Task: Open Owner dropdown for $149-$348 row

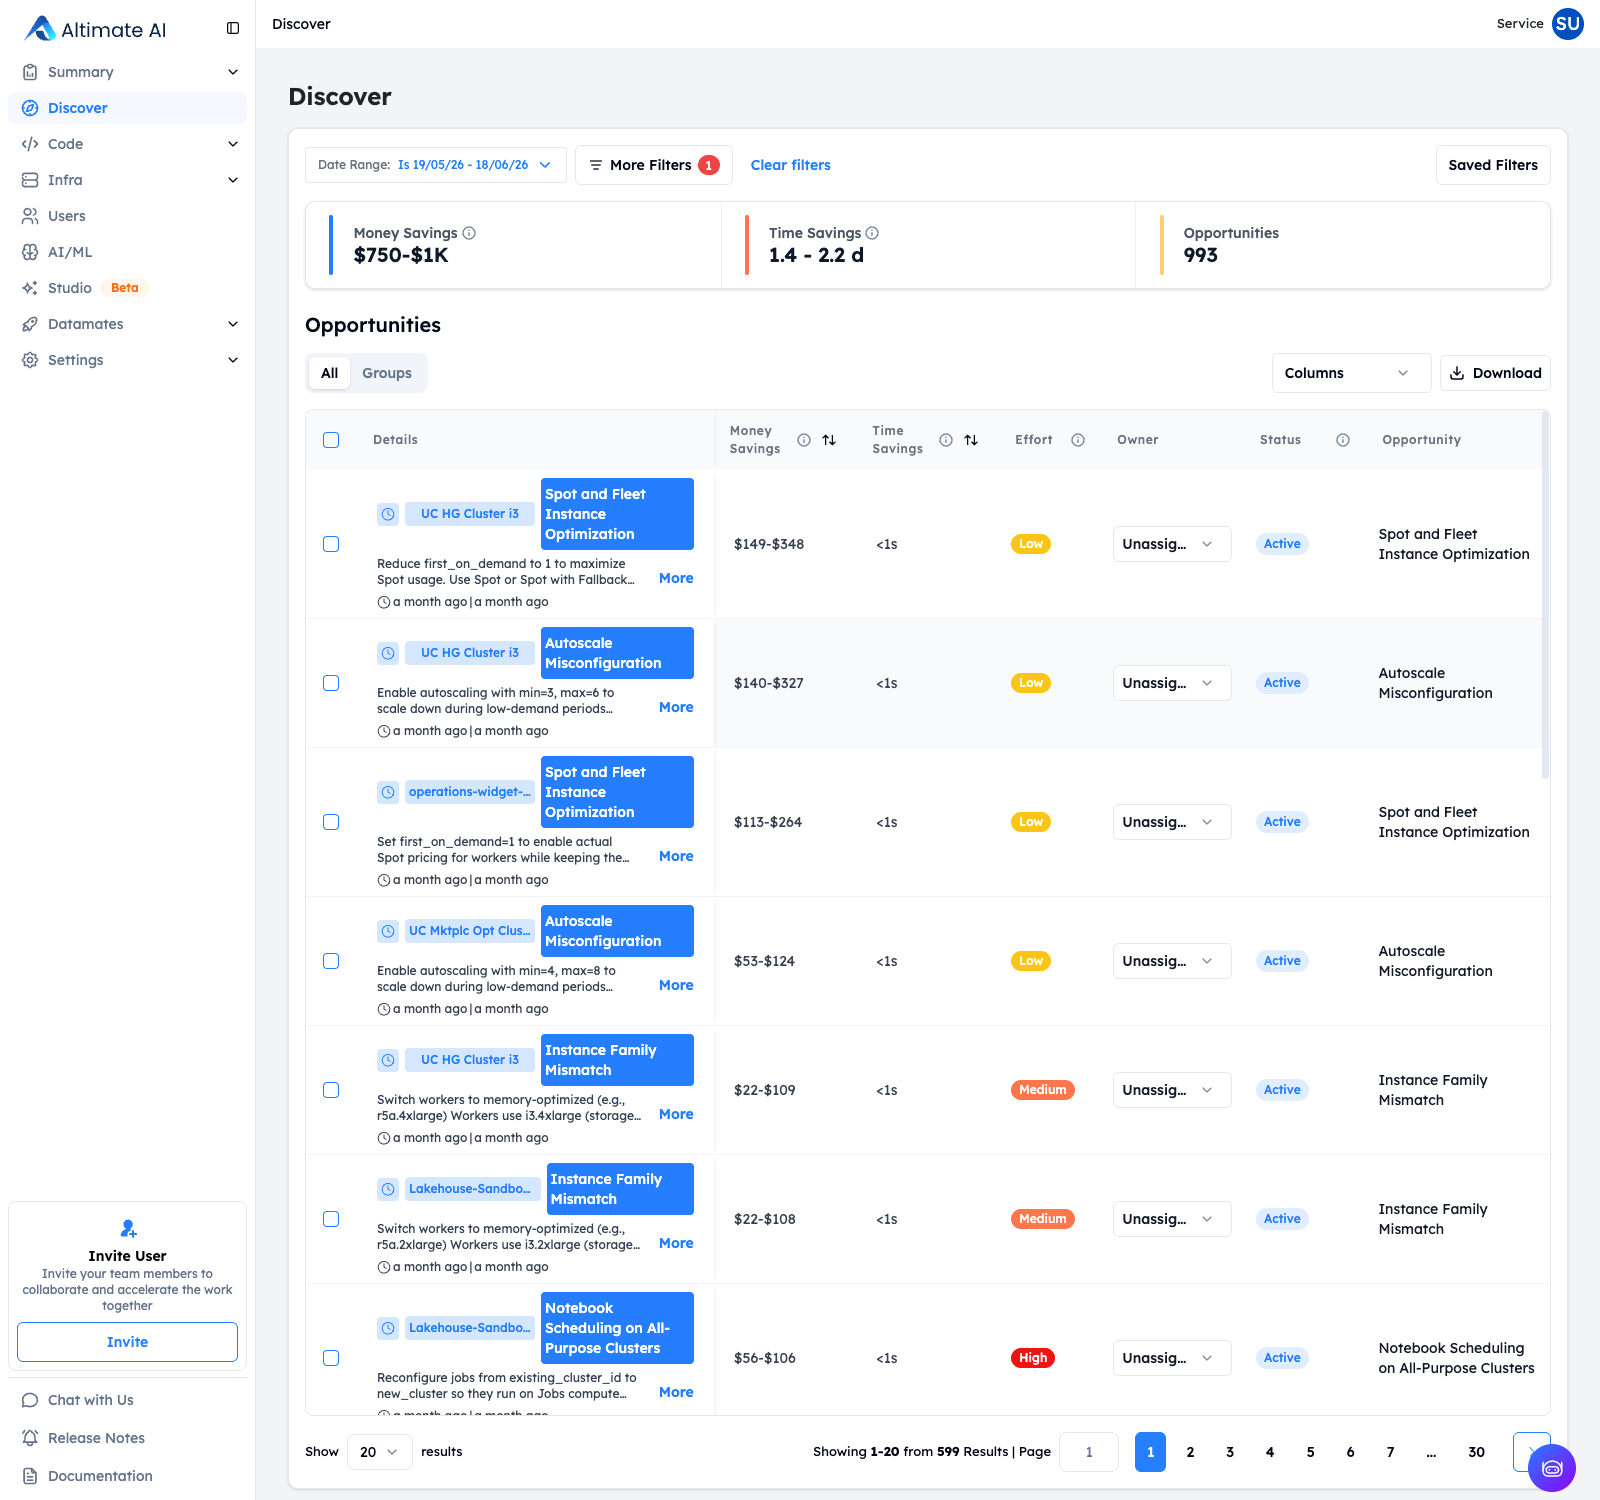Action: click(x=1172, y=544)
